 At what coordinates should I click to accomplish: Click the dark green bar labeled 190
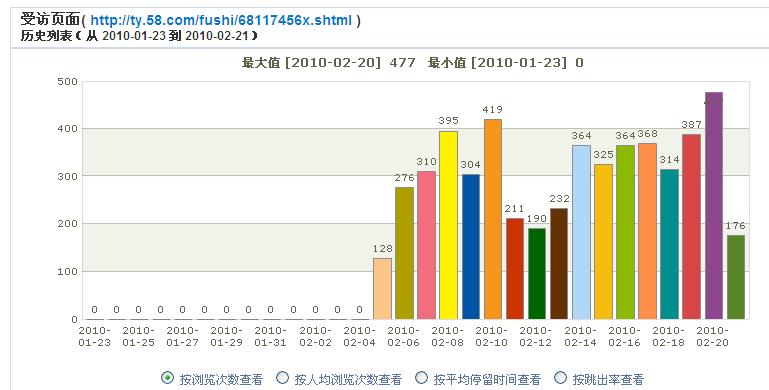(x=537, y=274)
